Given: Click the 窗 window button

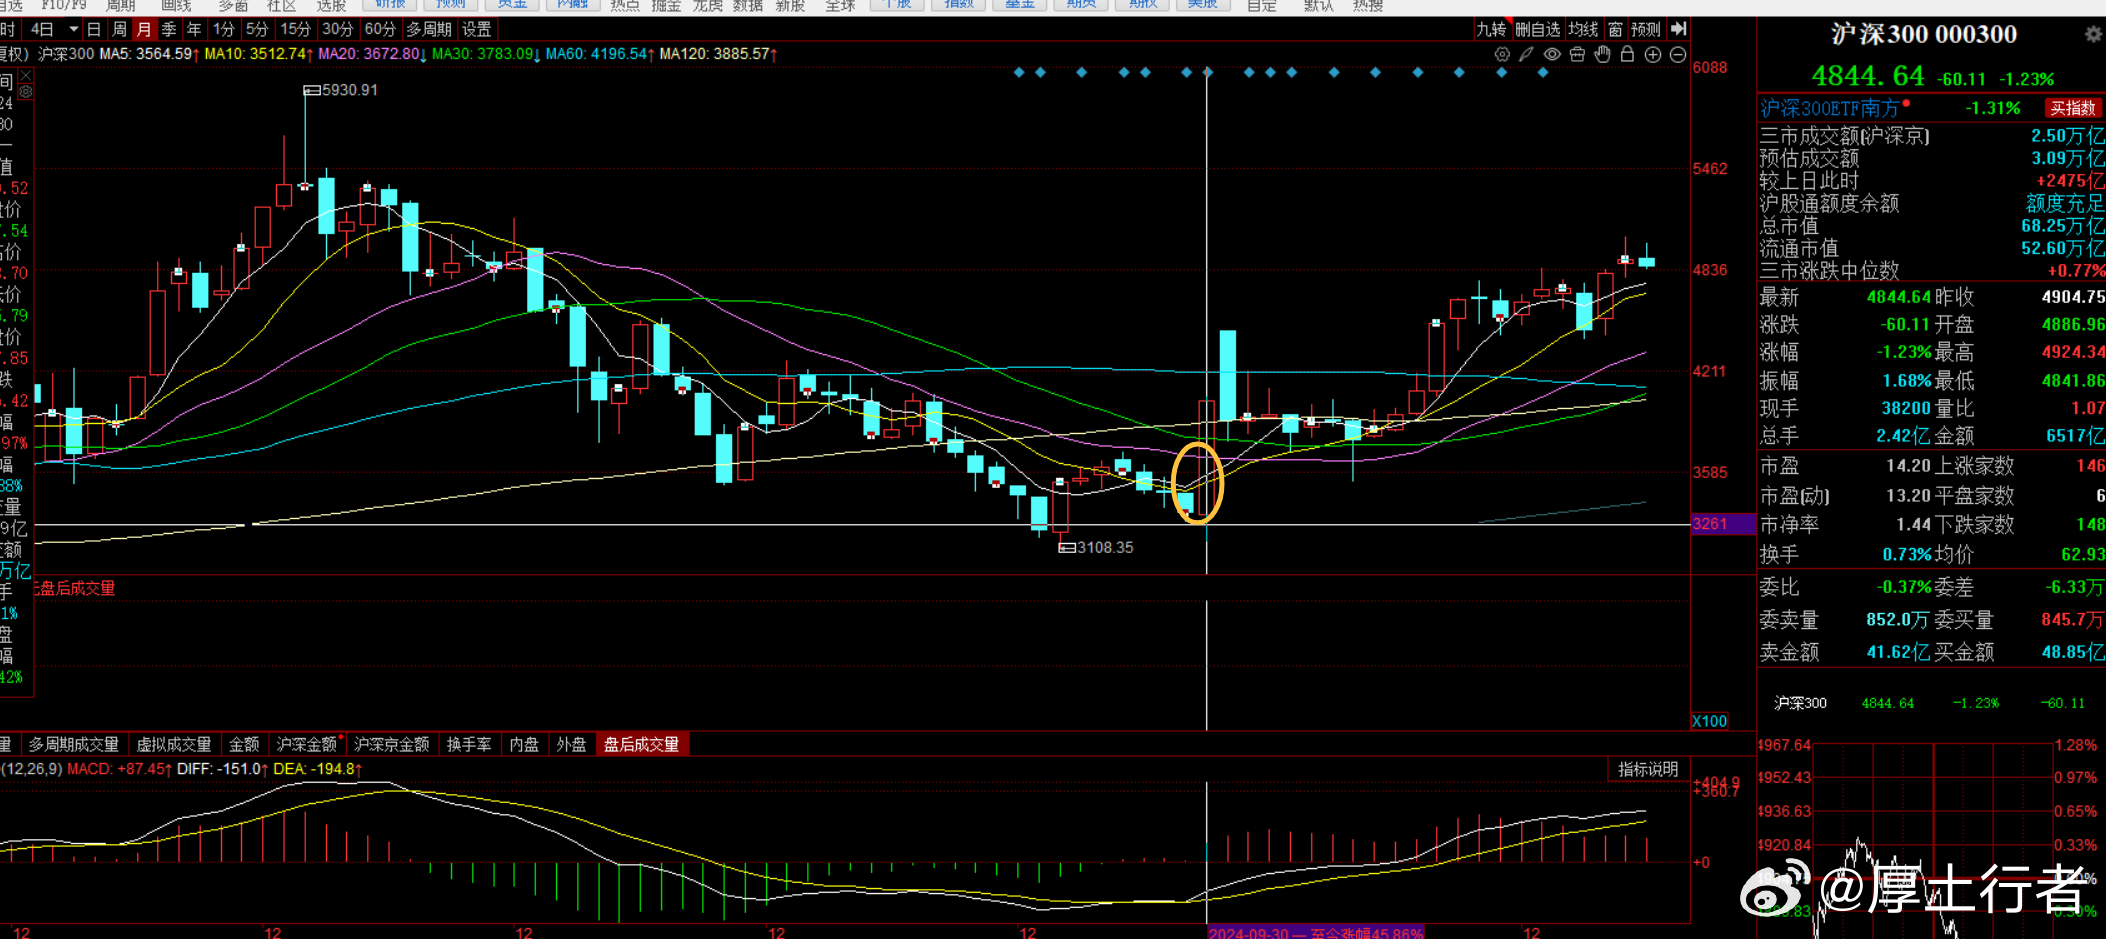Looking at the screenshot, I should click(1615, 30).
